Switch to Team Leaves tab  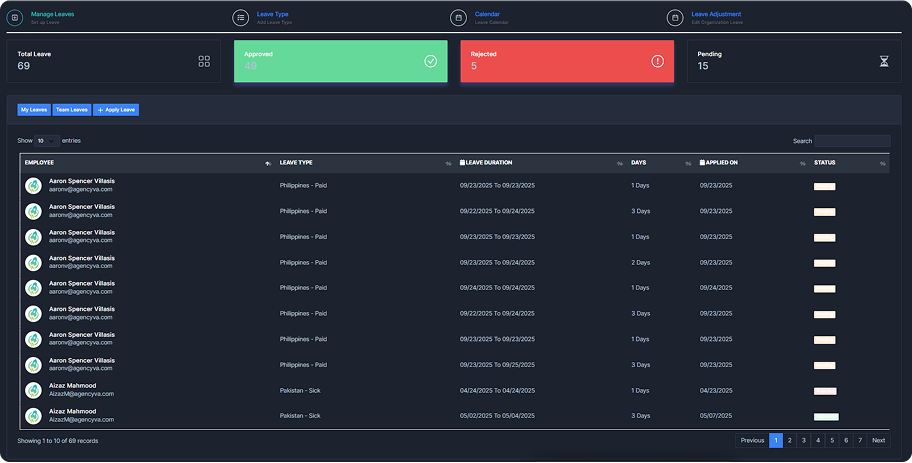pyautogui.click(x=72, y=109)
